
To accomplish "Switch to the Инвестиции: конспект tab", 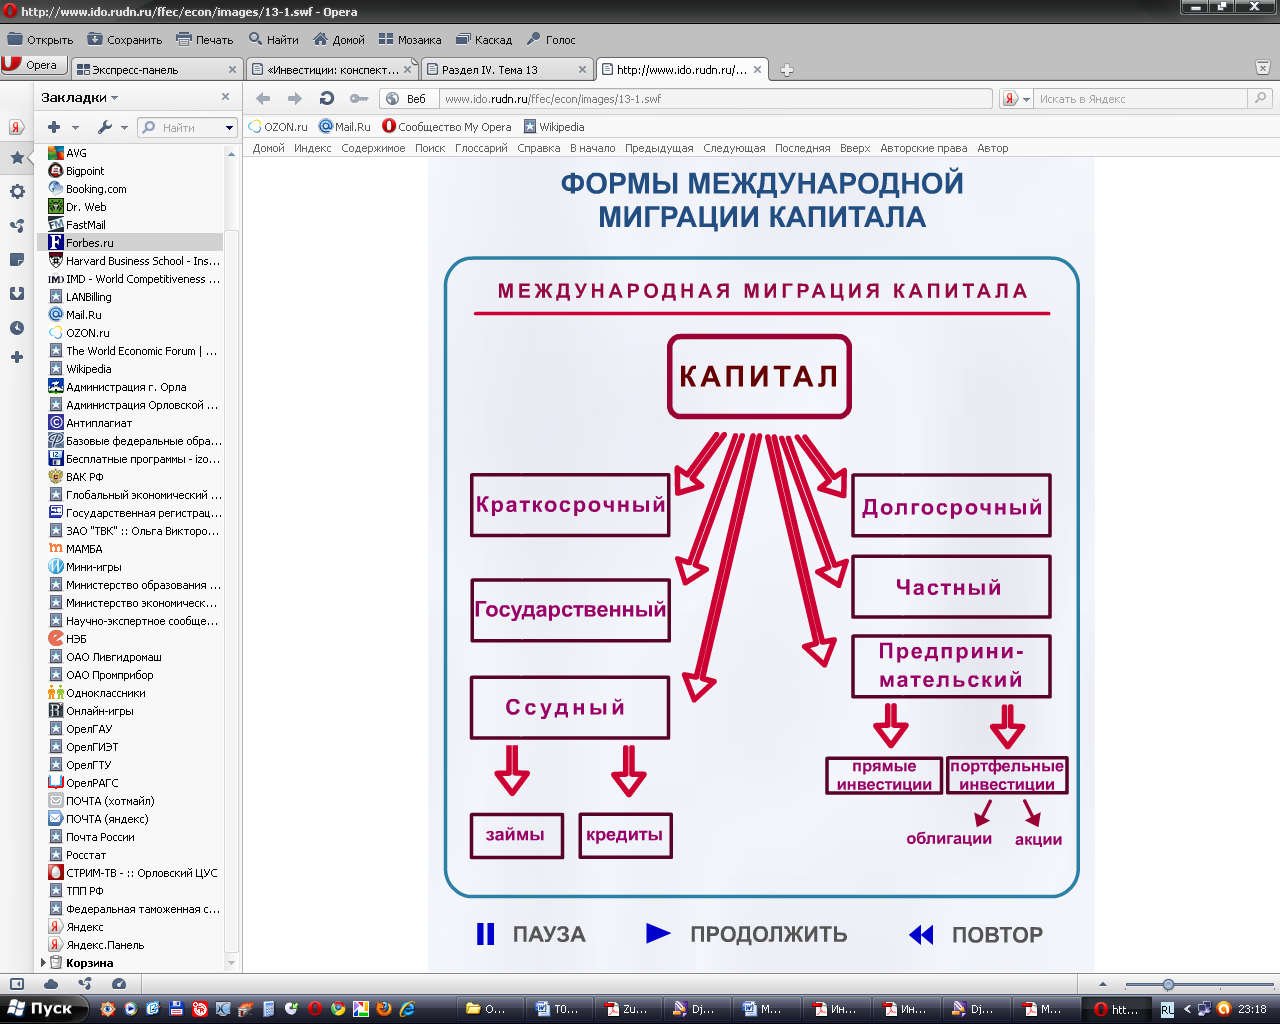I will coord(333,70).
